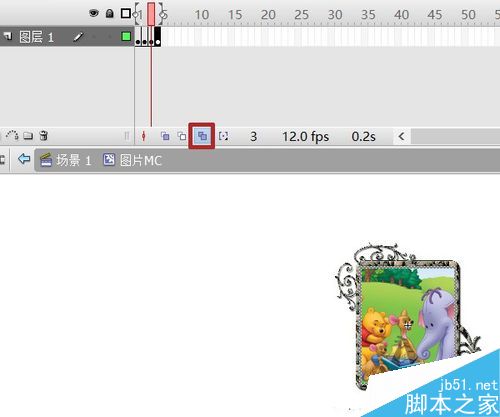Click the end onion skin marker bracket
The width and height of the screenshot is (500, 417).
[x=163, y=14]
